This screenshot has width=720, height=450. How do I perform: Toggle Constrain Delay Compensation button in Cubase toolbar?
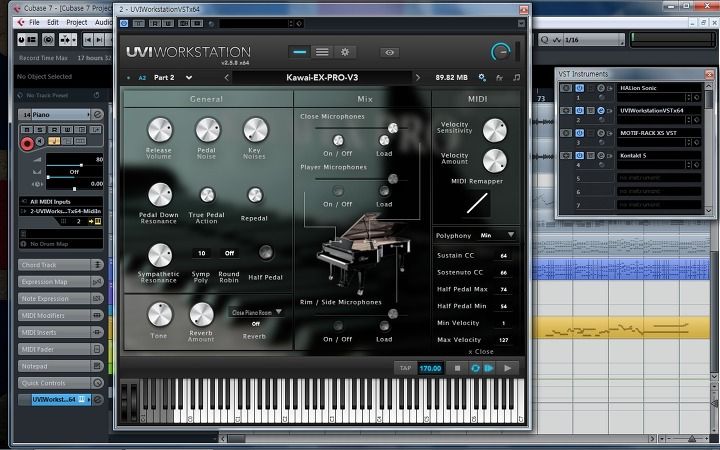click(48, 40)
